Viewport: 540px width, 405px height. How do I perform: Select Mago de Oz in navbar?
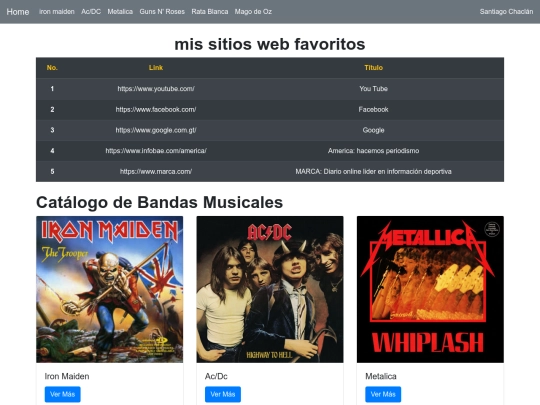(x=253, y=12)
